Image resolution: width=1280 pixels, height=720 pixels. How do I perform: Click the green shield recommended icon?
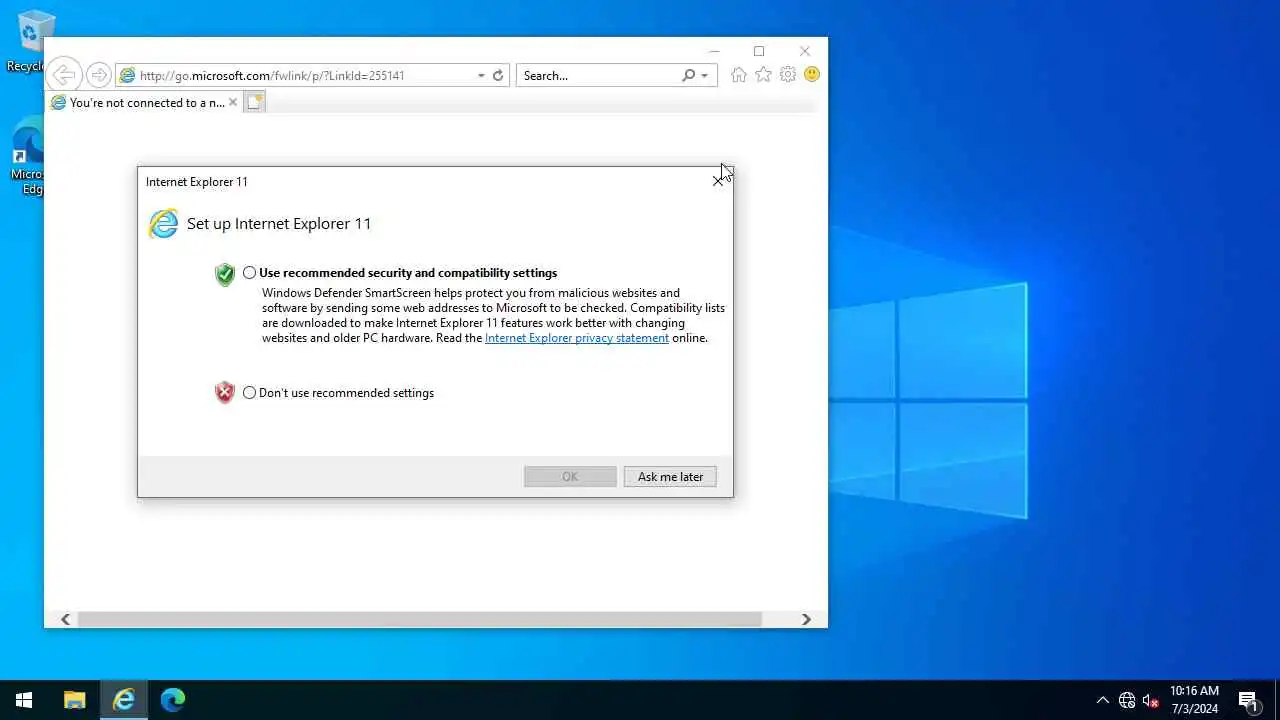(x=225, y=274)
